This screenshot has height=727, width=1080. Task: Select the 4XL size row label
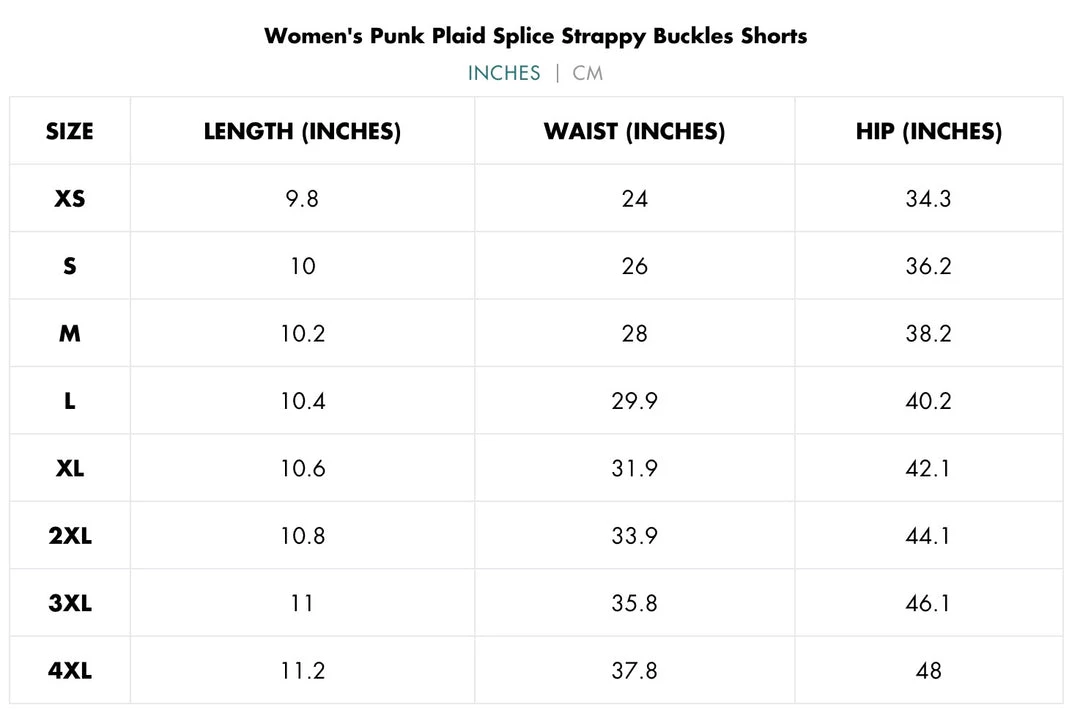tap(70, 671)
